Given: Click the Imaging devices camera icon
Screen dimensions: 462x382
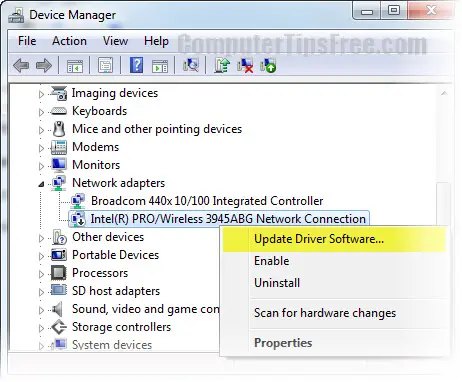Looking at the screenshot, I should (x=59, y=93).
